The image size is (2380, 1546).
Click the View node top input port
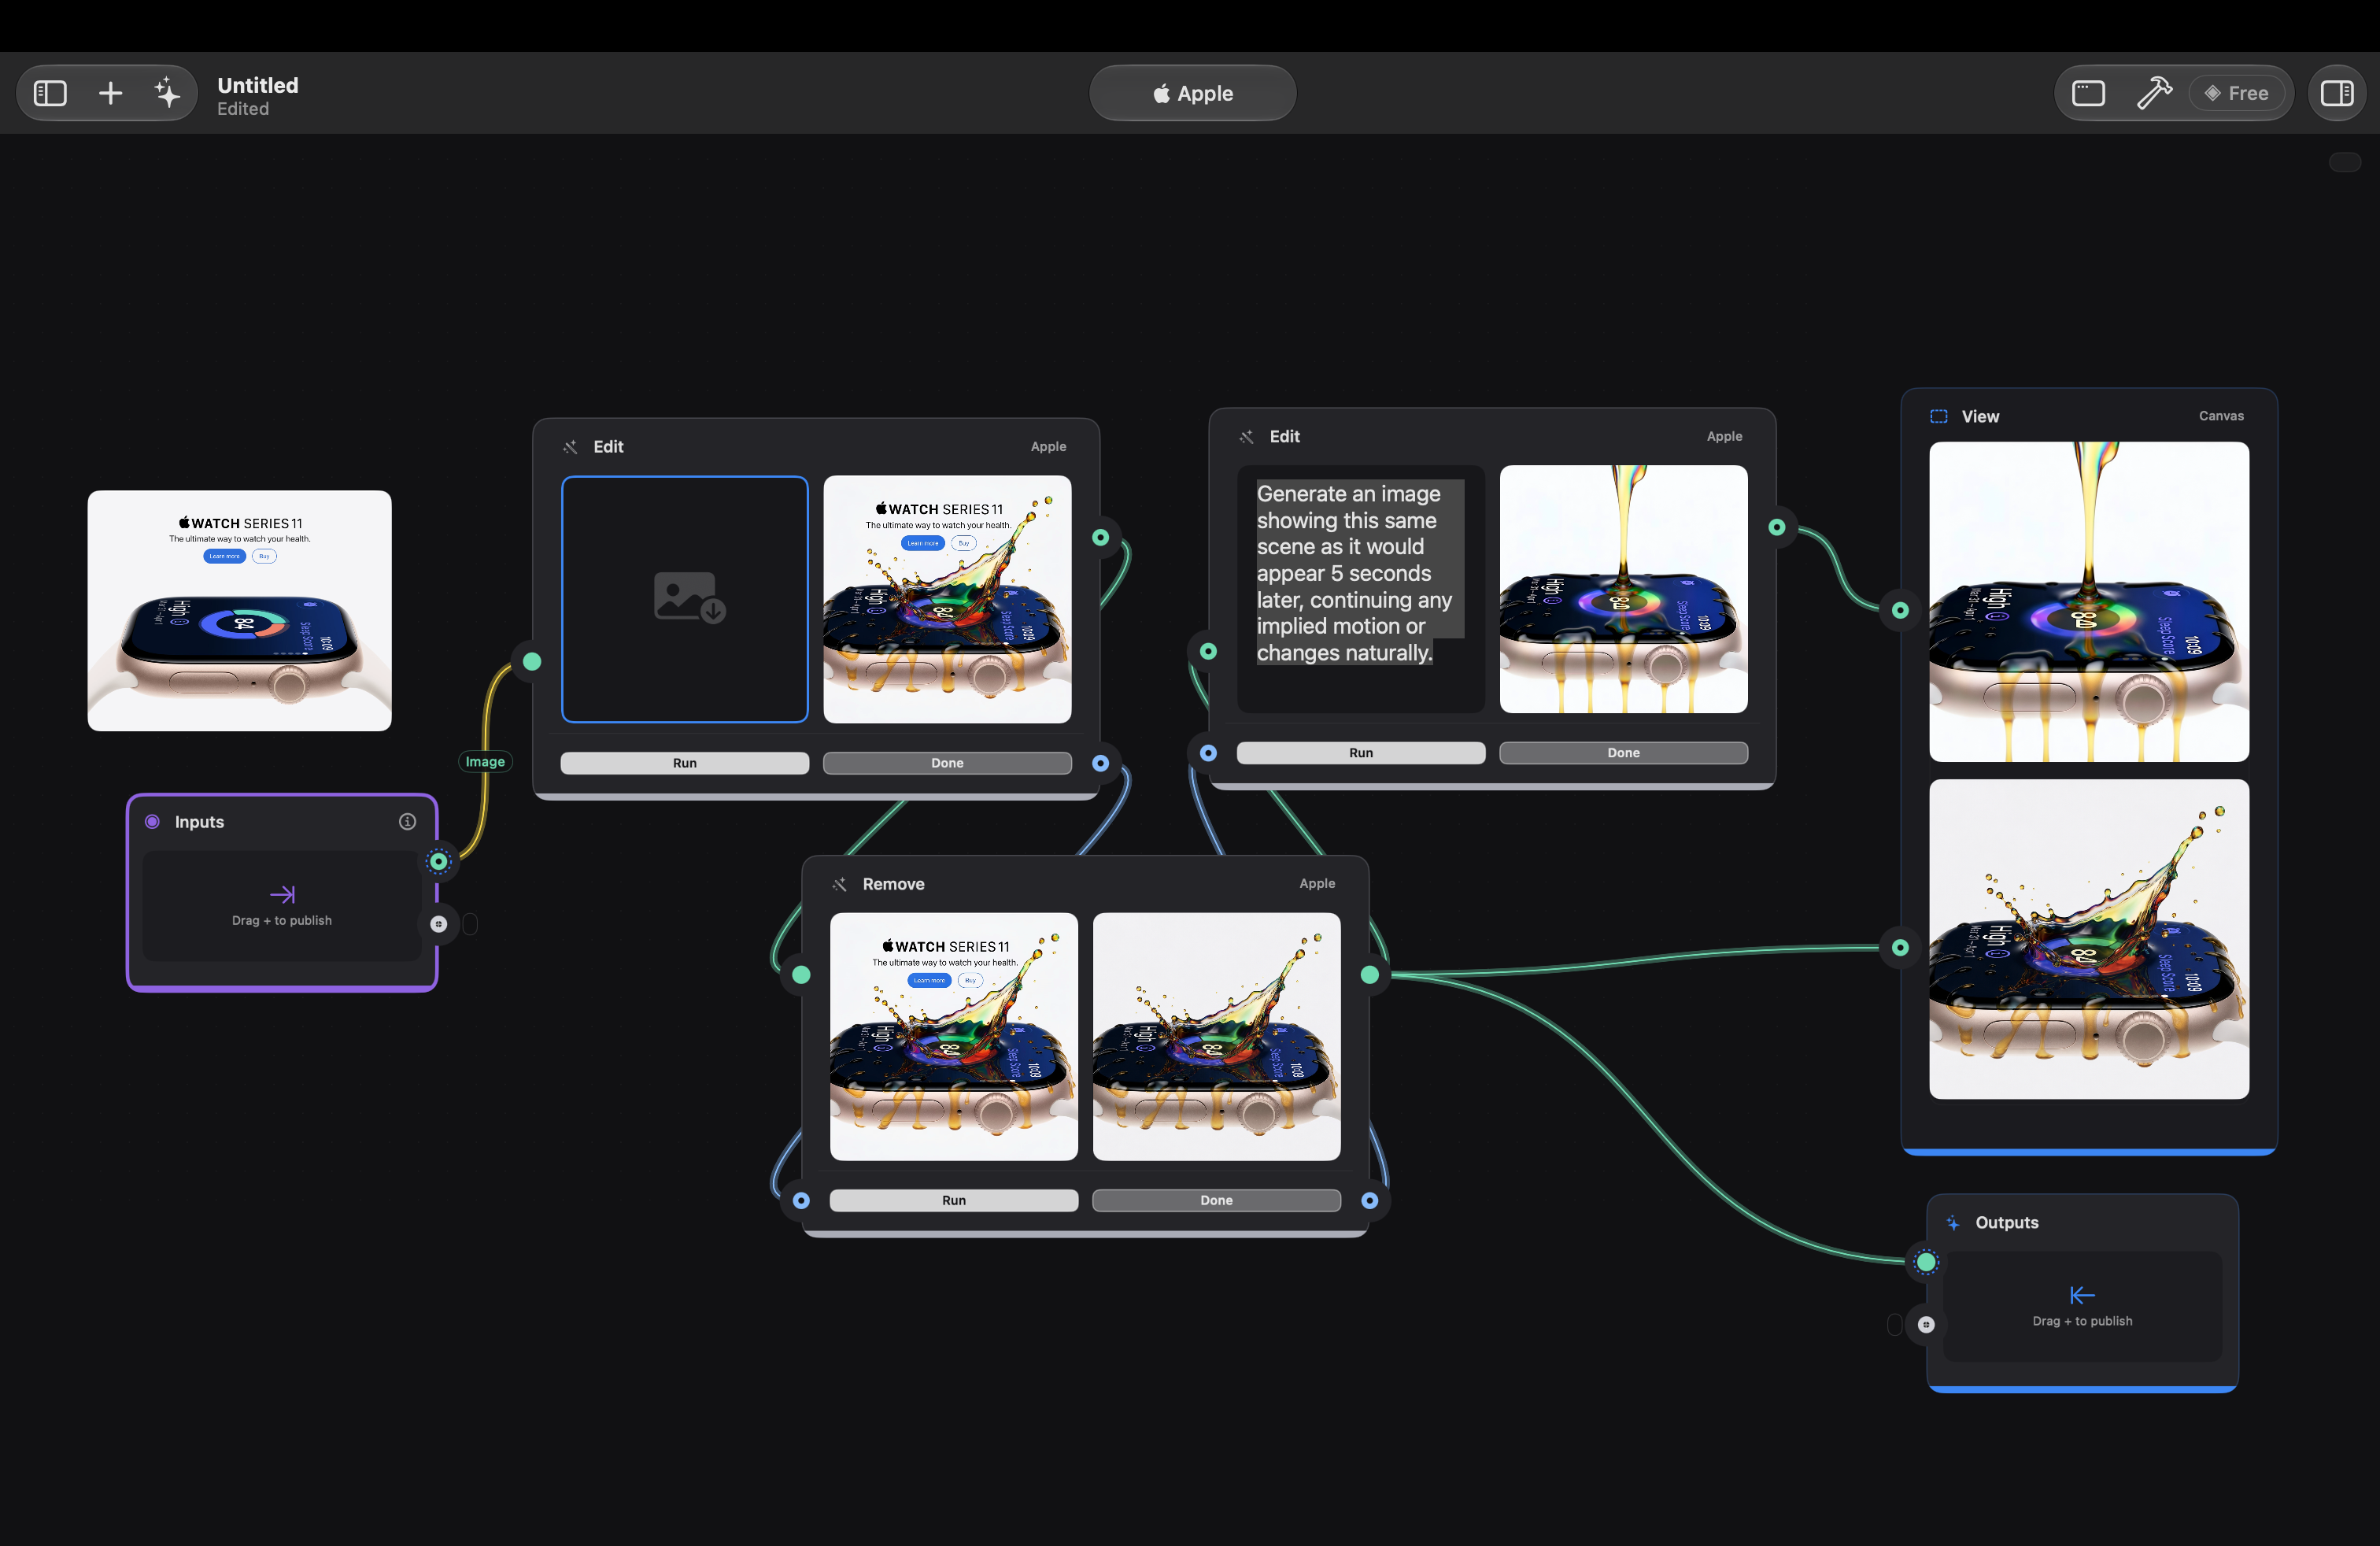coord(1900,610)
